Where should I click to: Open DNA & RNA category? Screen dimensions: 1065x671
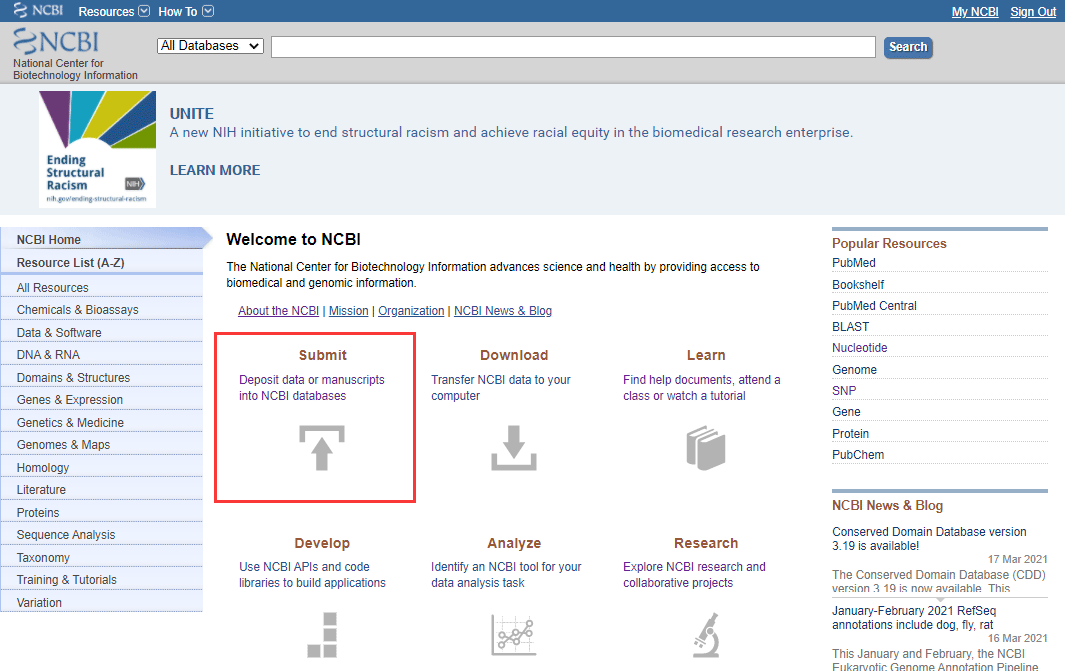(x=102, y=355)
